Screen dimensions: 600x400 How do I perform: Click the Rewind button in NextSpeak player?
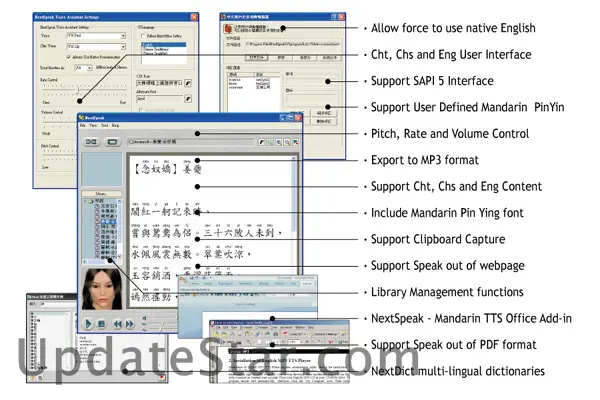click(x=117, y=324)
